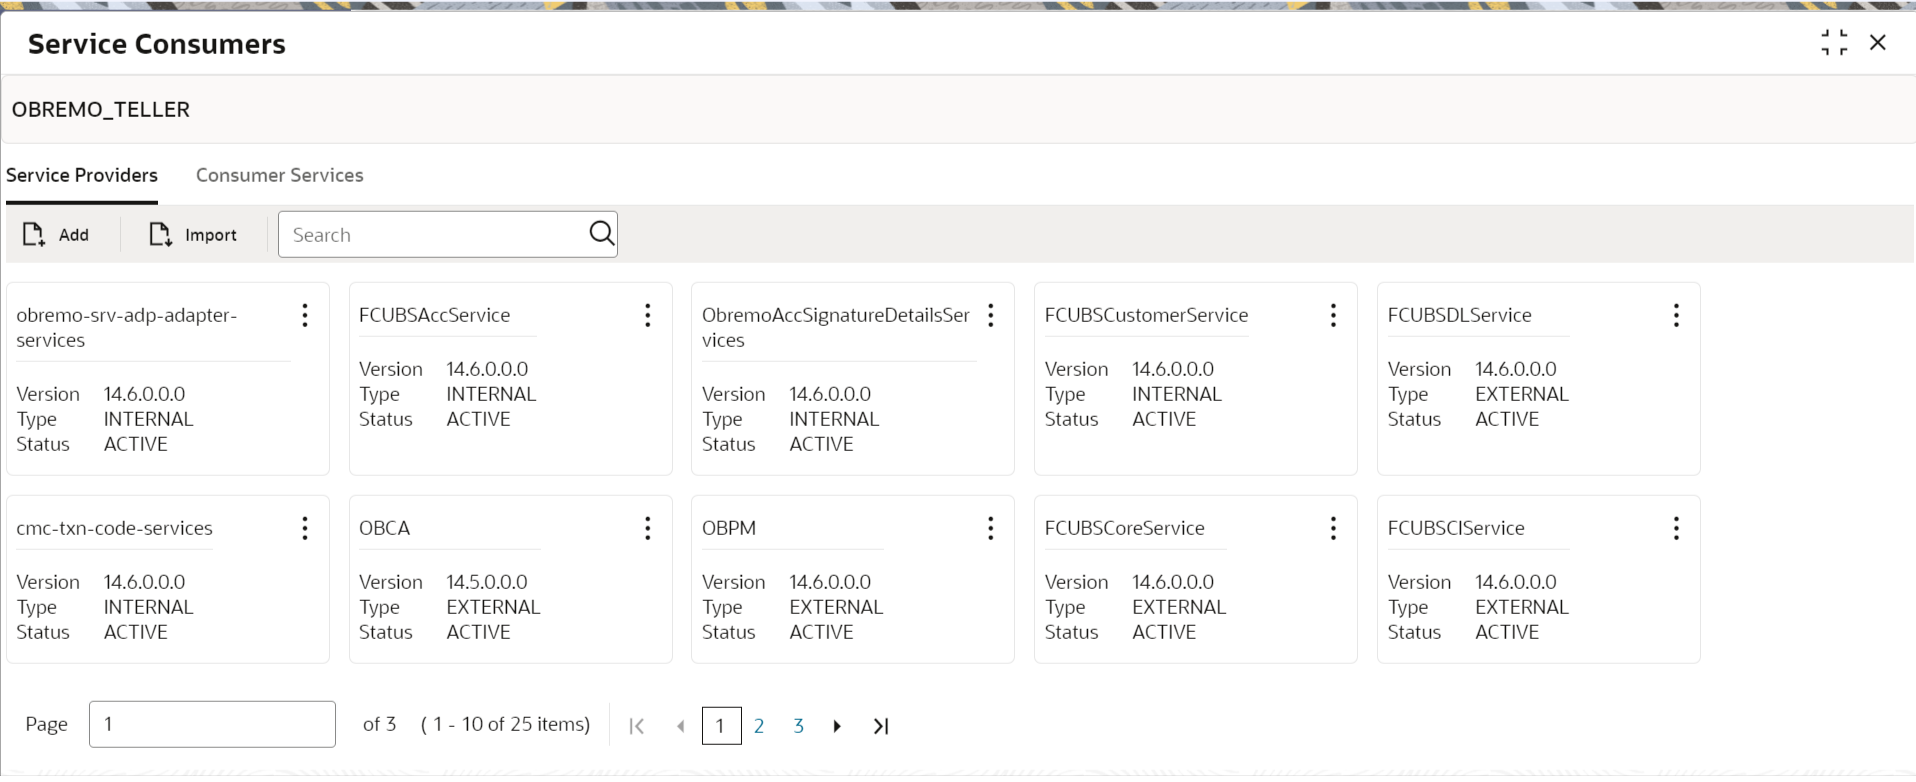Select the FCUBSCustomerService card title
Viewport: 1916px width, 782px height.
pos(1147,315)
